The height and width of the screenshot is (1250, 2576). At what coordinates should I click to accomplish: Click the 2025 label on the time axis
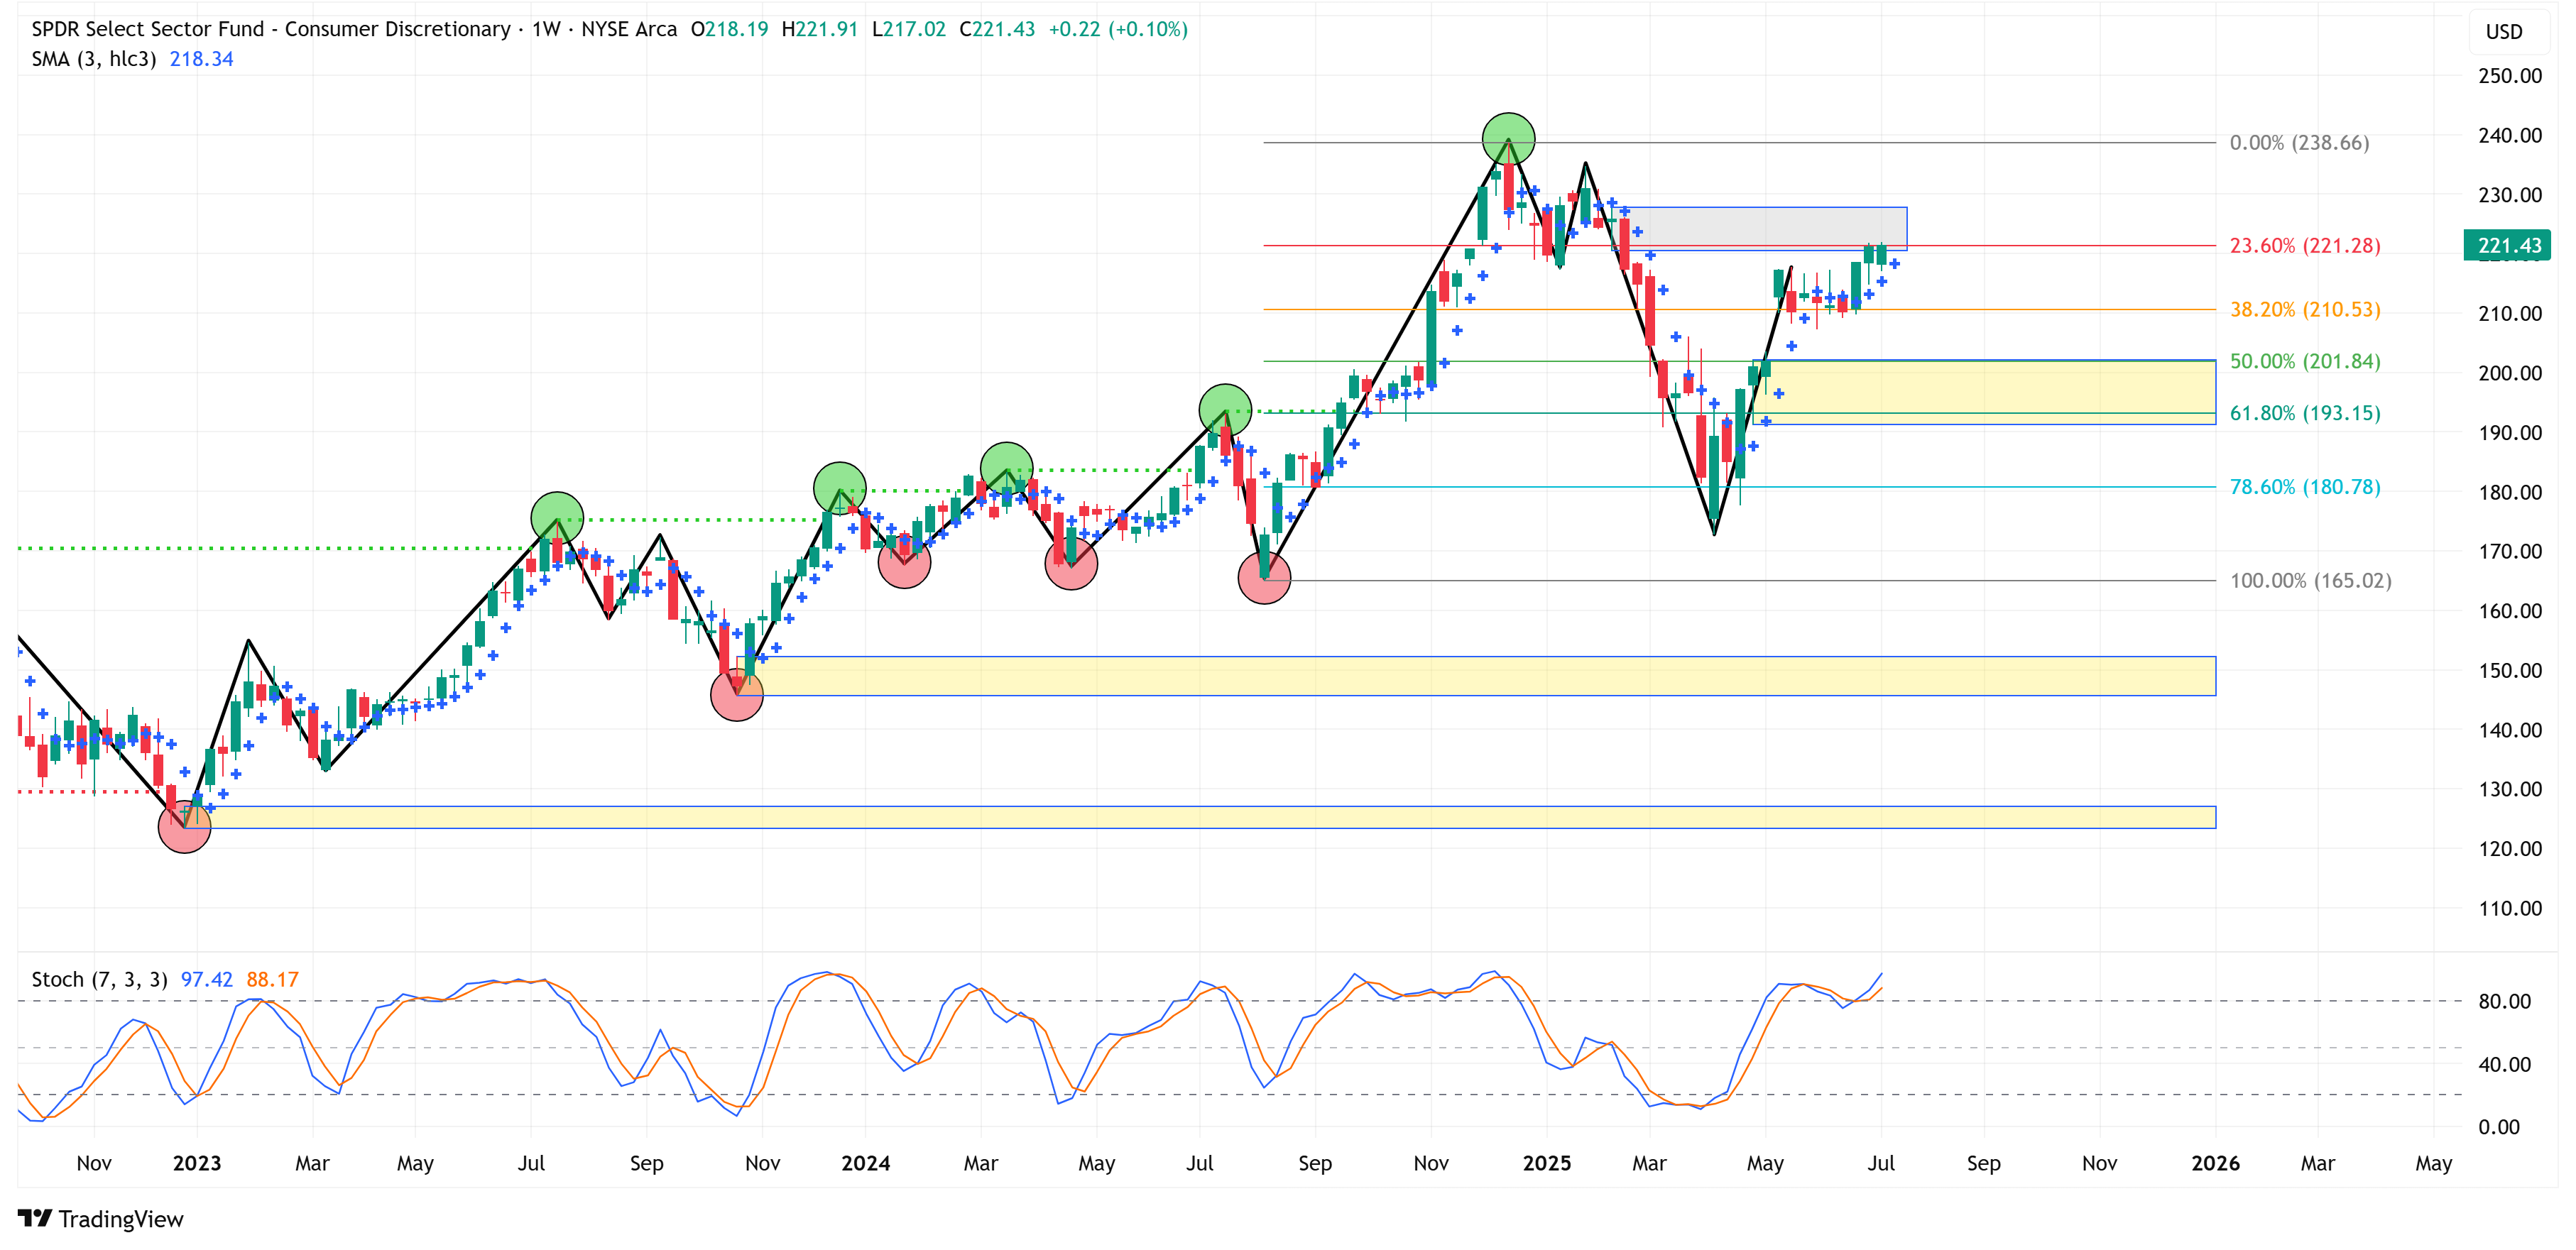pyautogui.click(x=1546, y=1163)
